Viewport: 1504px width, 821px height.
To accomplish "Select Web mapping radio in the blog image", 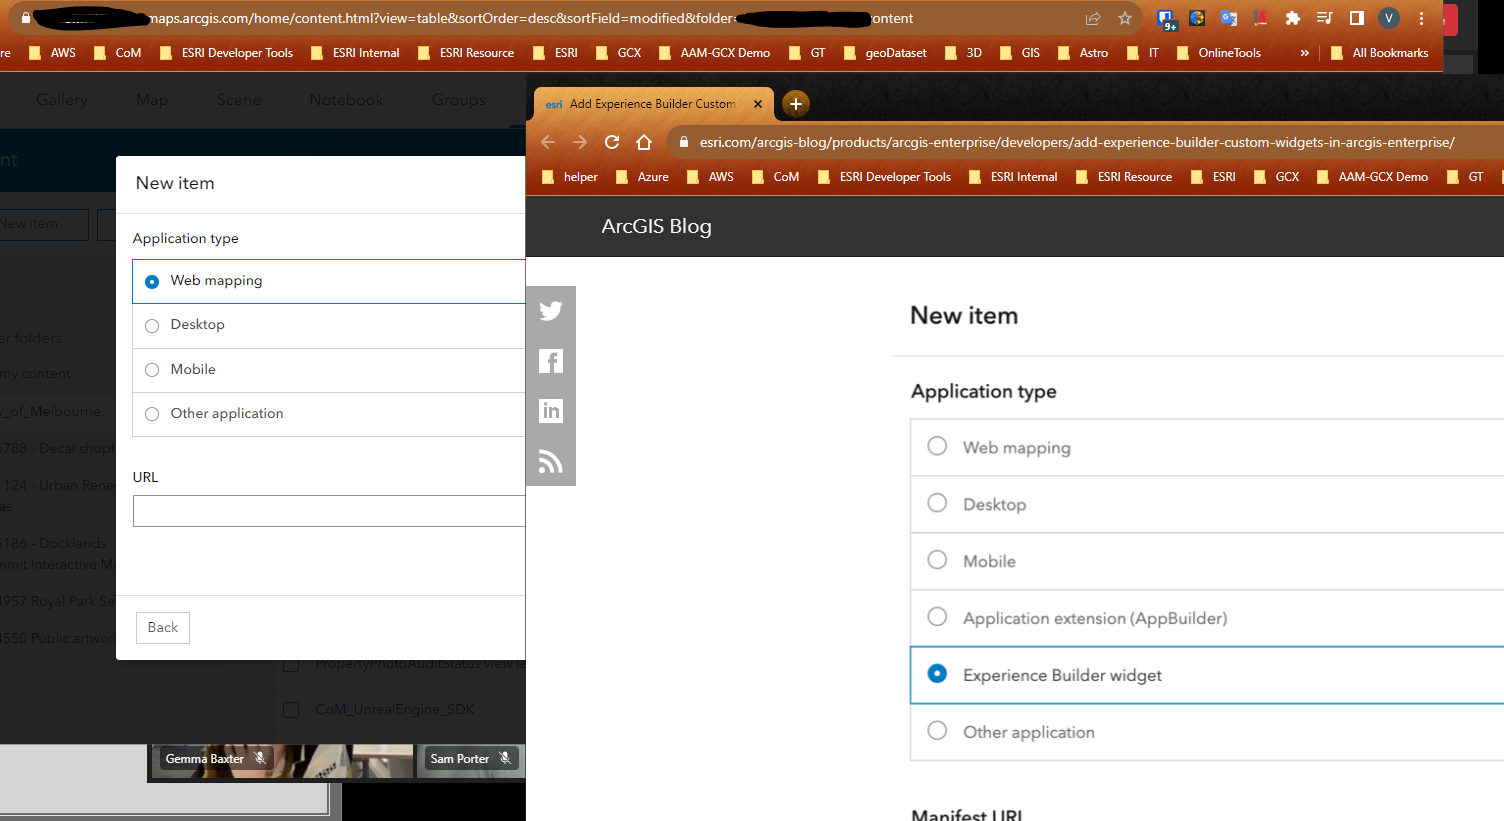I will [937, 446].
